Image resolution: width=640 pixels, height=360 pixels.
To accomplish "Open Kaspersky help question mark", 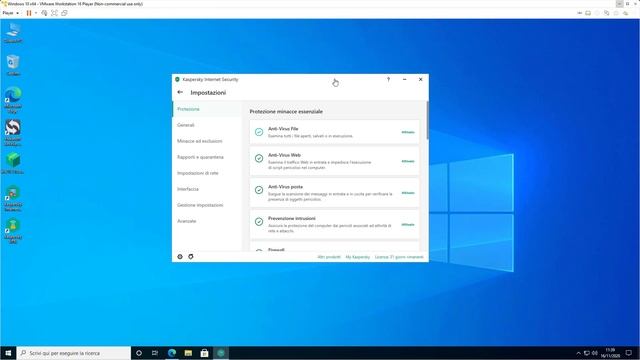I will pyautogui.click(x=388, y=79).
